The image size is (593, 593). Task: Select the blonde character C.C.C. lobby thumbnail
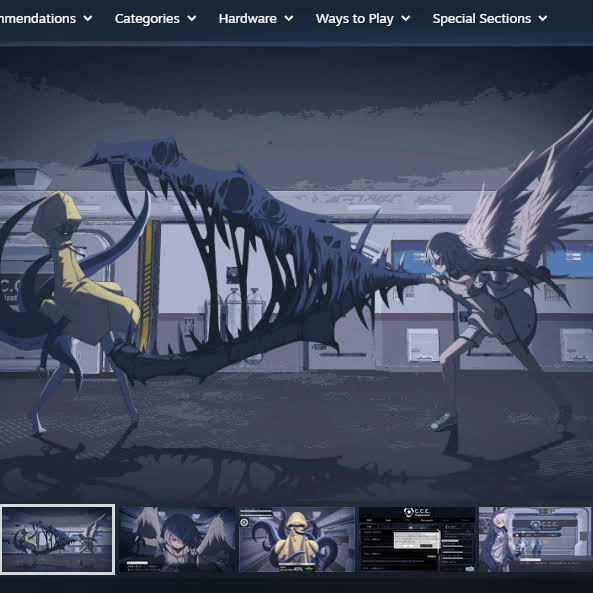coord(535,539)
